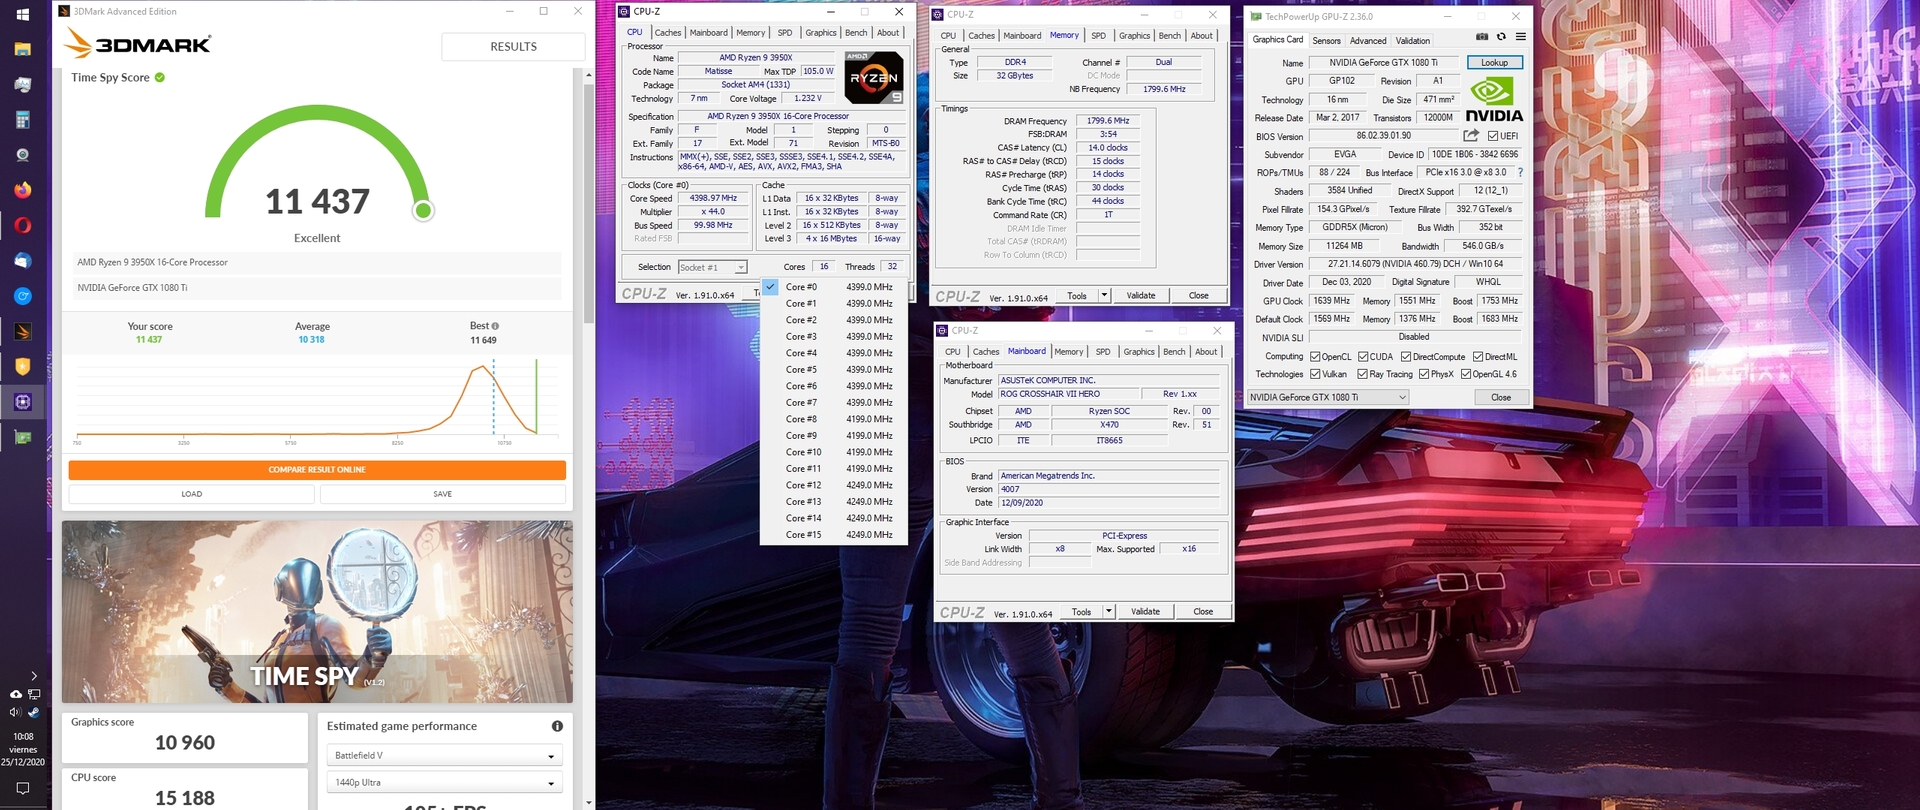Click the info icon next to Best score

[x=495, y=326]
